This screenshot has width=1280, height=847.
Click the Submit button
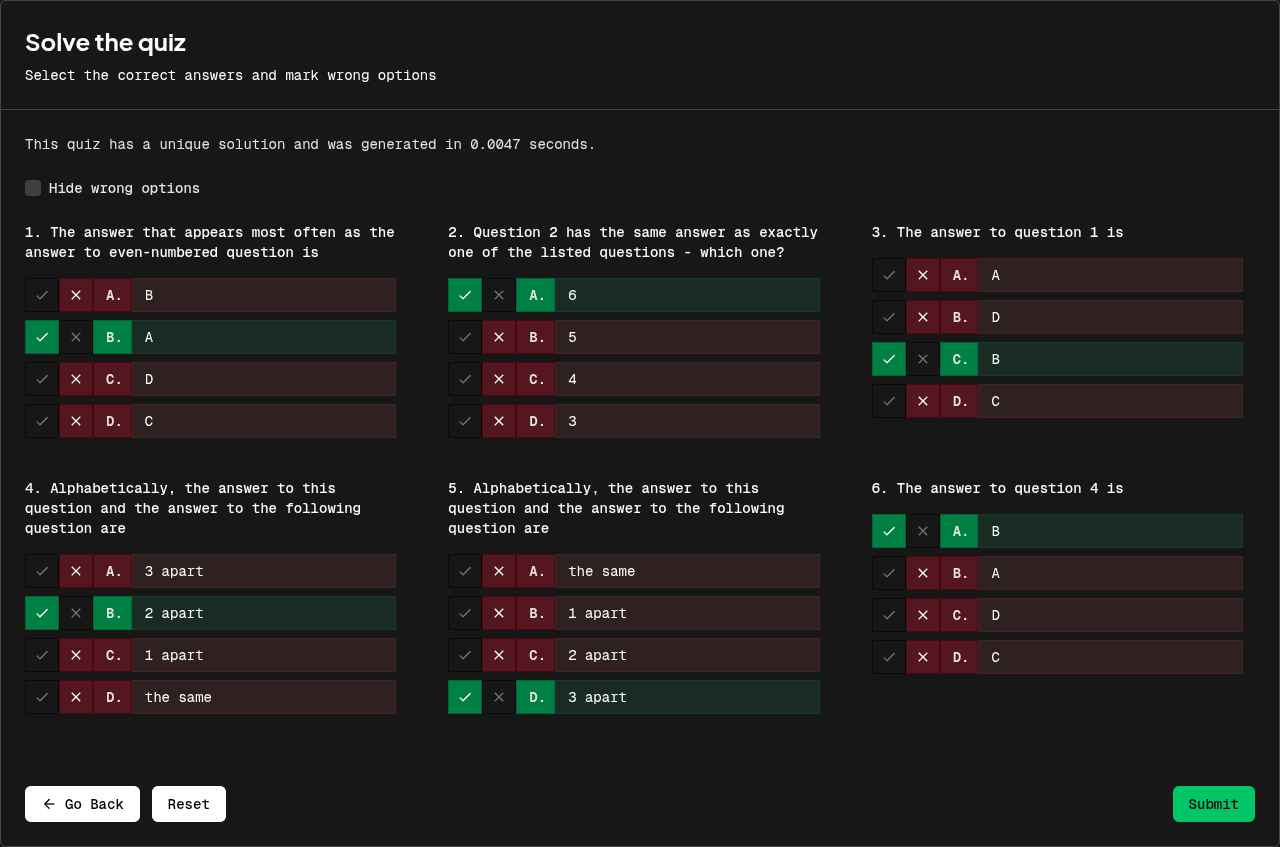[x=1213, y=804]
